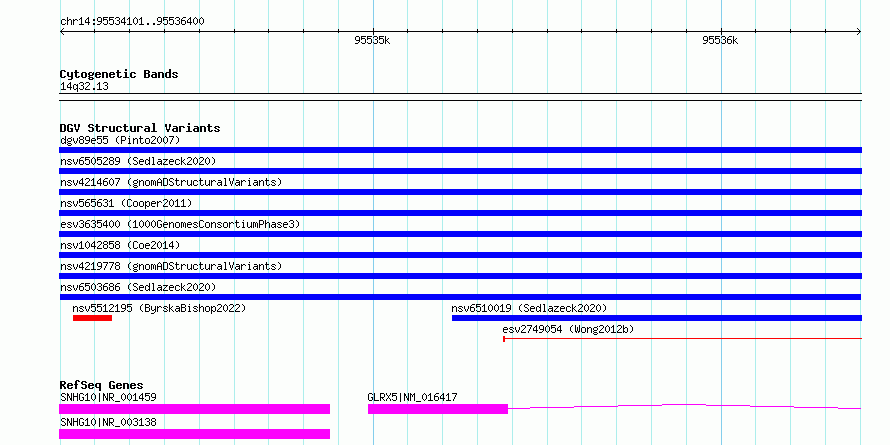
Task: Open the nsv4214607 gnomADStructuralVariants label
Action: pyautogui.click(x=171, y=182)
